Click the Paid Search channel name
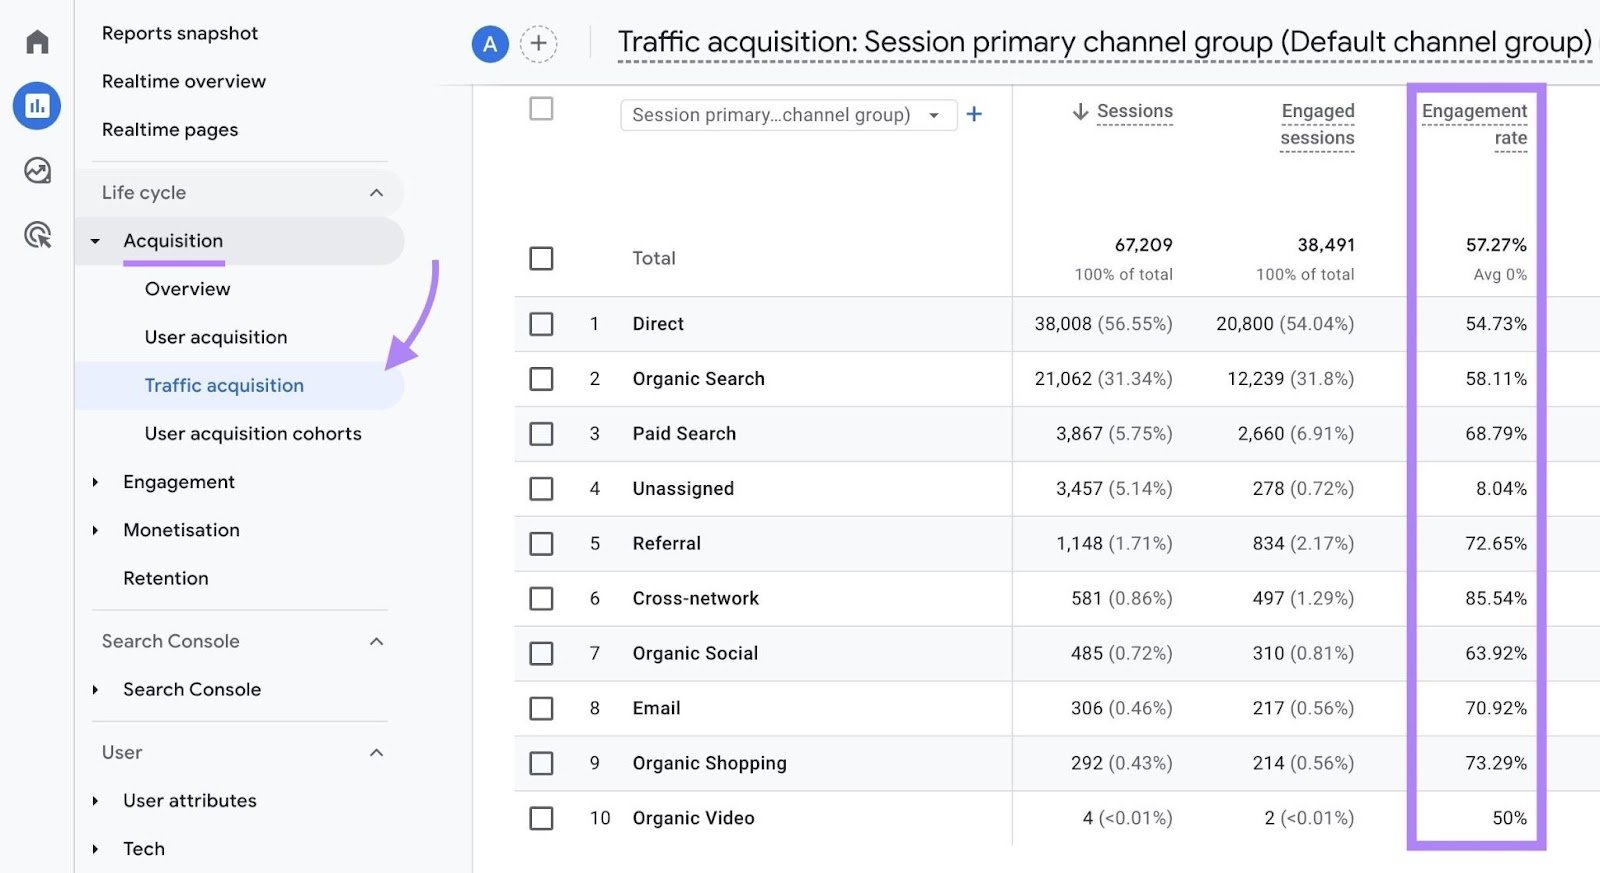 [x=684, y=434]
